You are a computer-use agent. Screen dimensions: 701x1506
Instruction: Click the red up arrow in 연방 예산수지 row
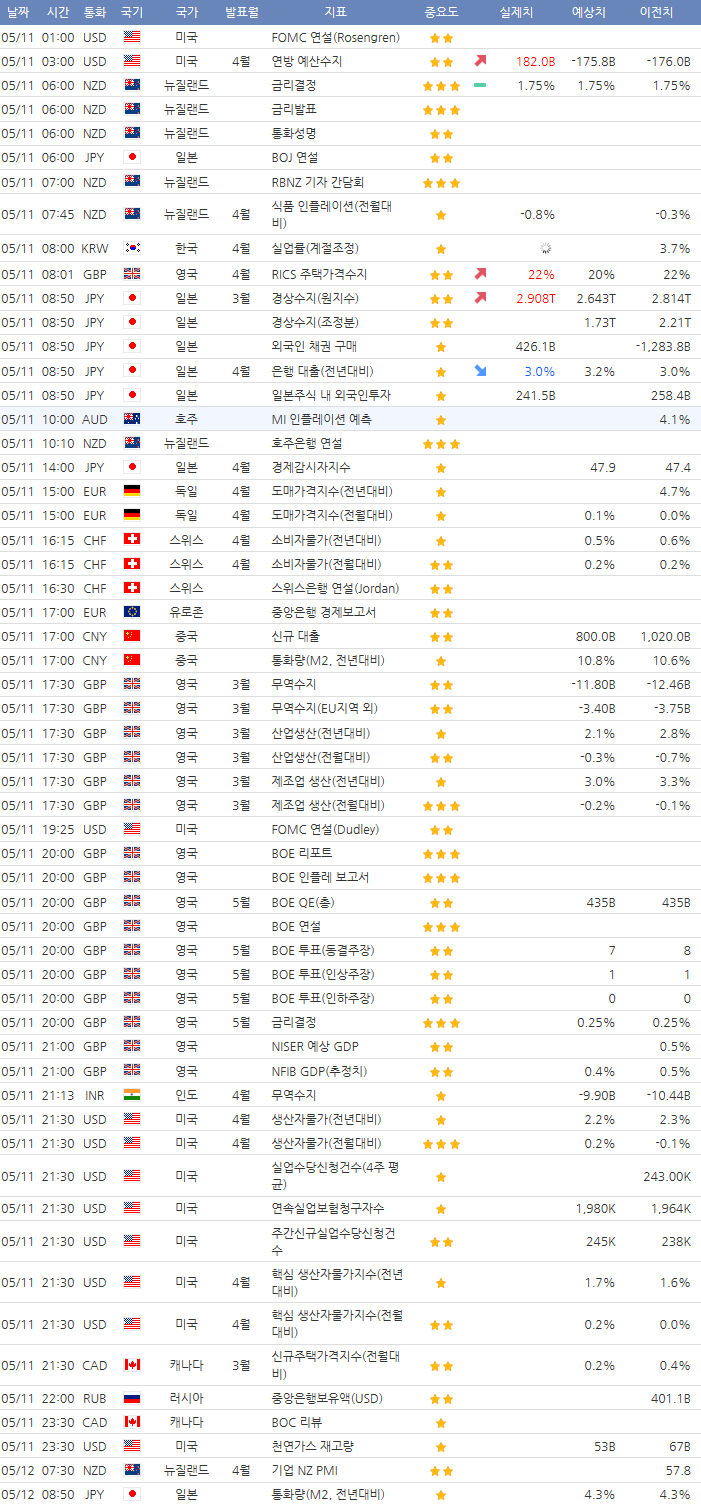[x=481, y=61]
